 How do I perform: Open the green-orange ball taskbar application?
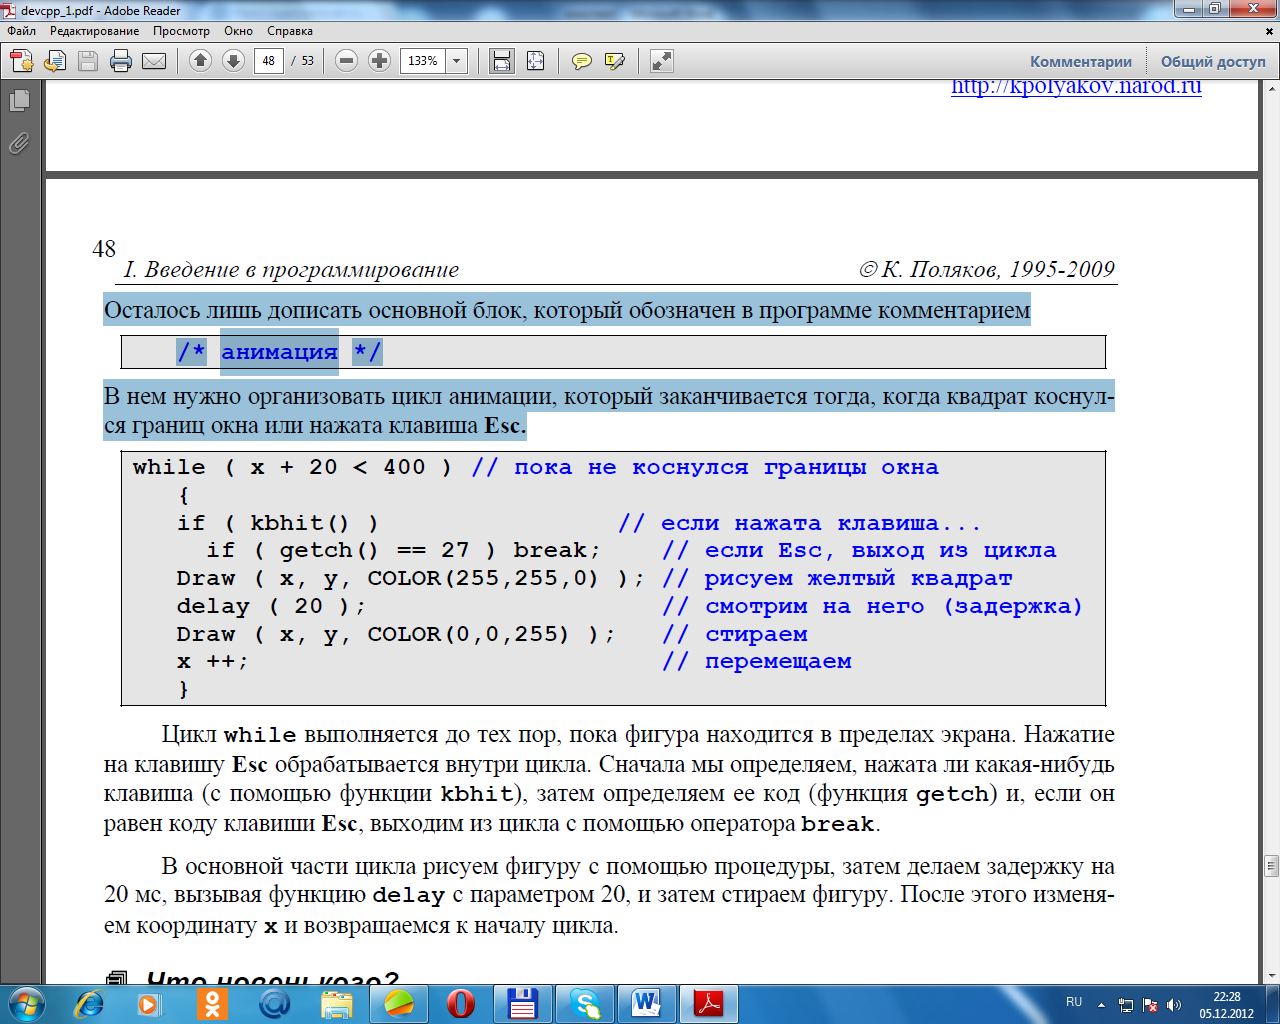399,1004
